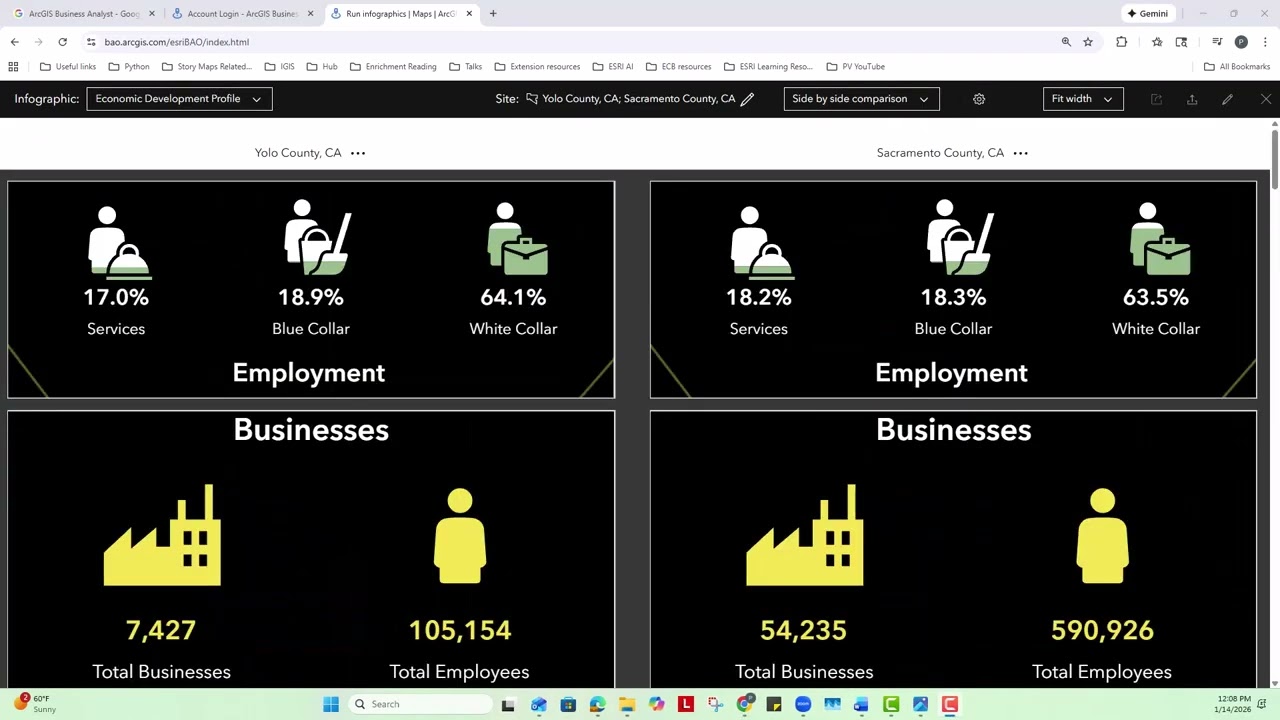
Task: Click the Yolo County White Collar icon
Action: [x=517, y=239]
